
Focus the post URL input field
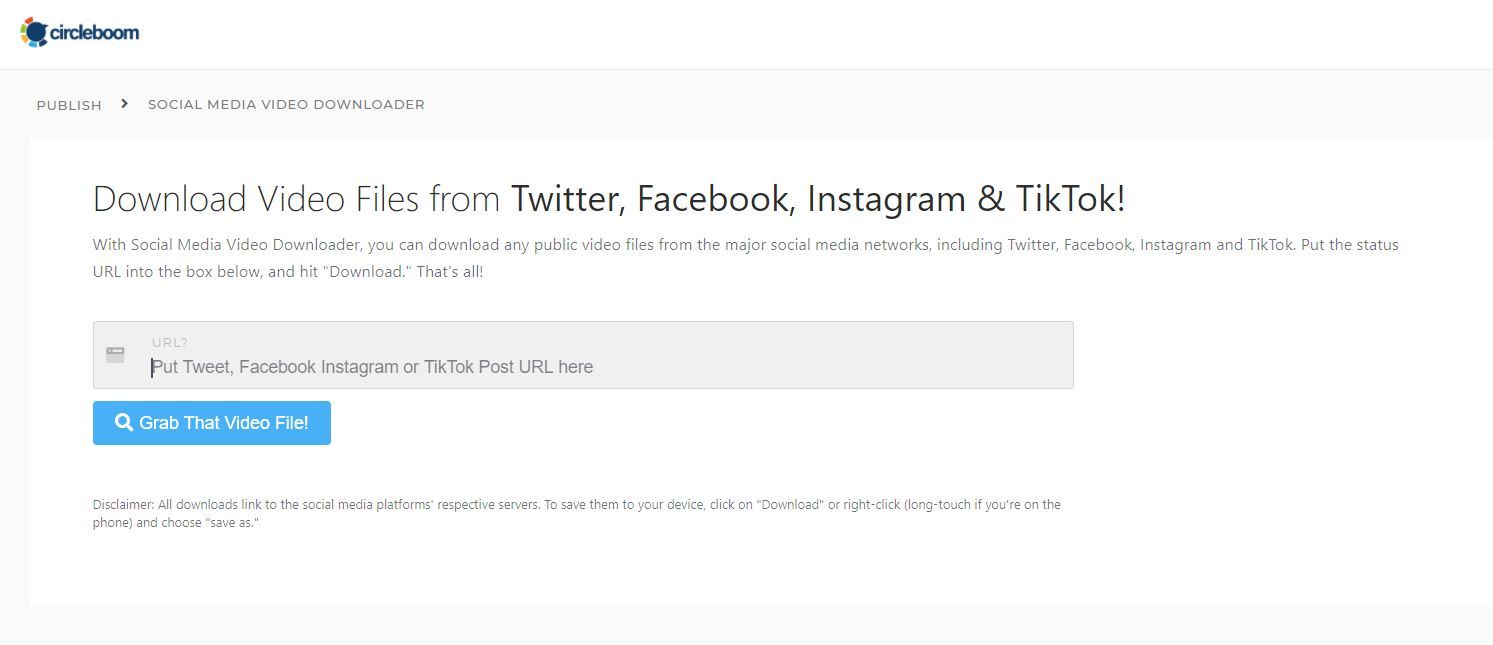coord(600,367)
